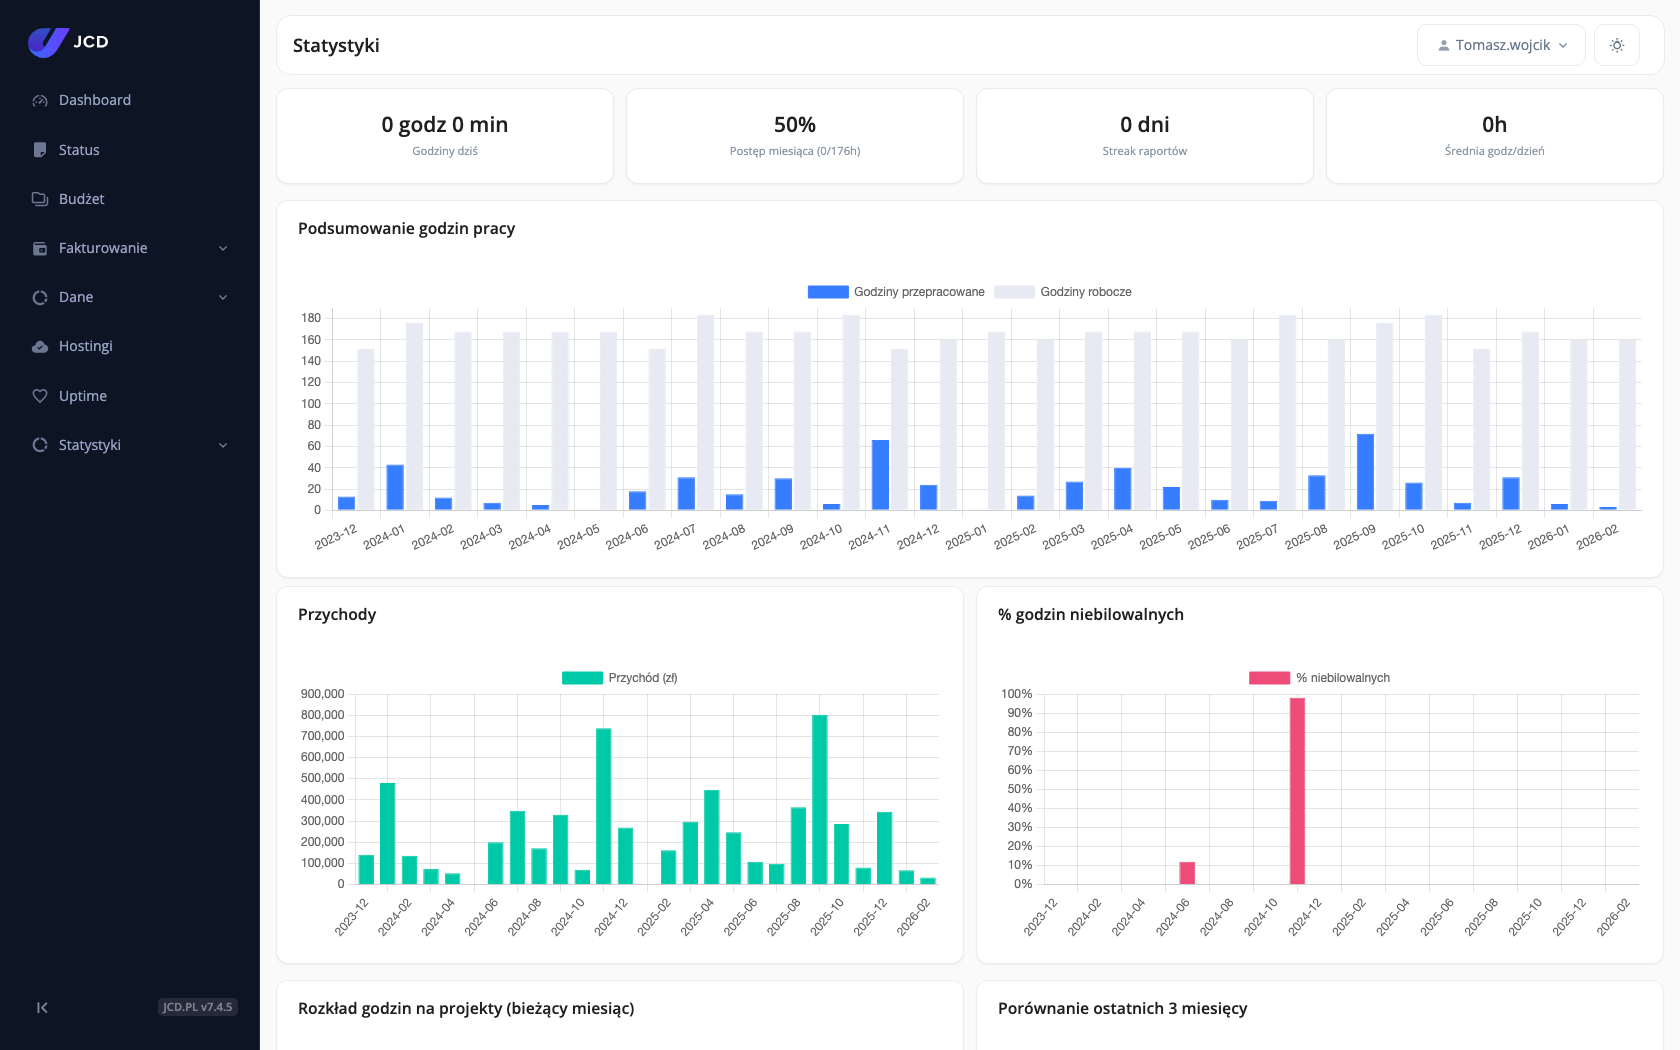Click the Dashboard gauge icon

pyautogui.click(x=40, y=100)
